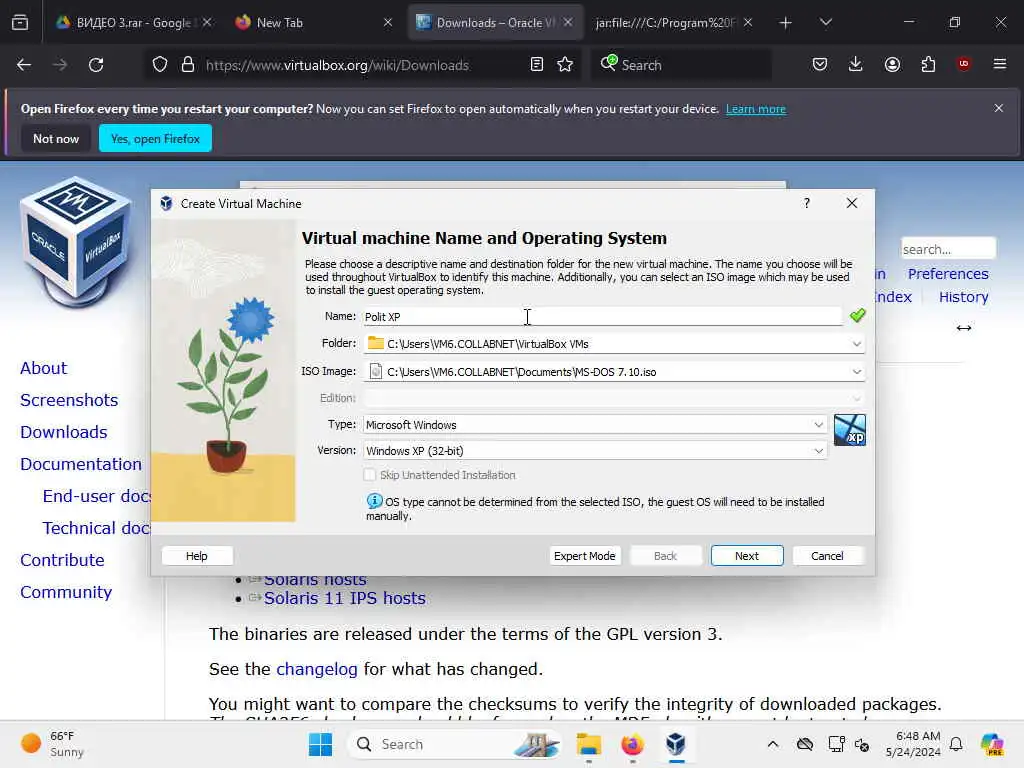The height and width of the screenshot is (768, 1024).
Task: Go back to the previous page in Firefox
Action: (x=24, y=65)
